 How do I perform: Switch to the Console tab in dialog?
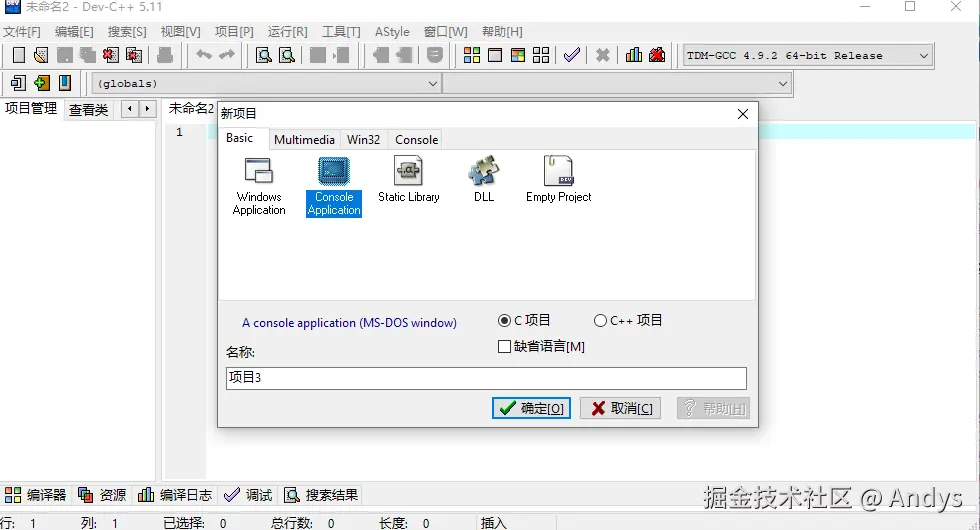(x=416, y=139)
